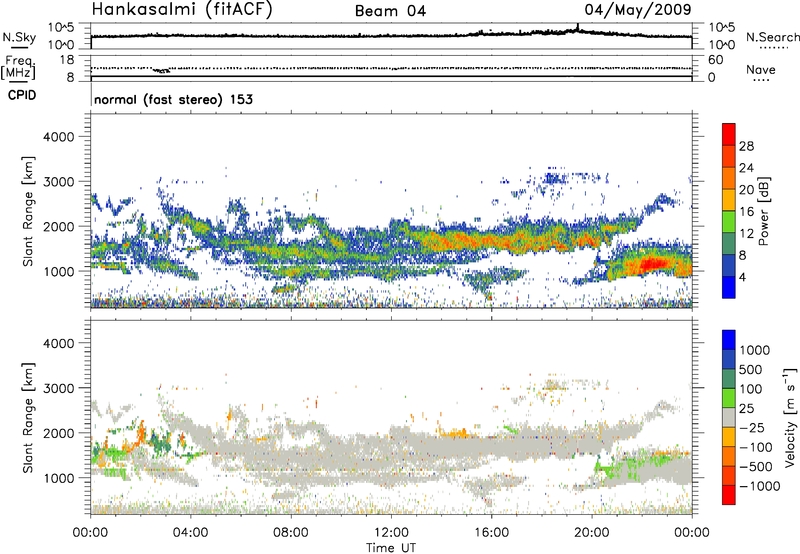Click the bright blue lowest power swatch
The image size is (800, 554).
[x=729, y=287]
